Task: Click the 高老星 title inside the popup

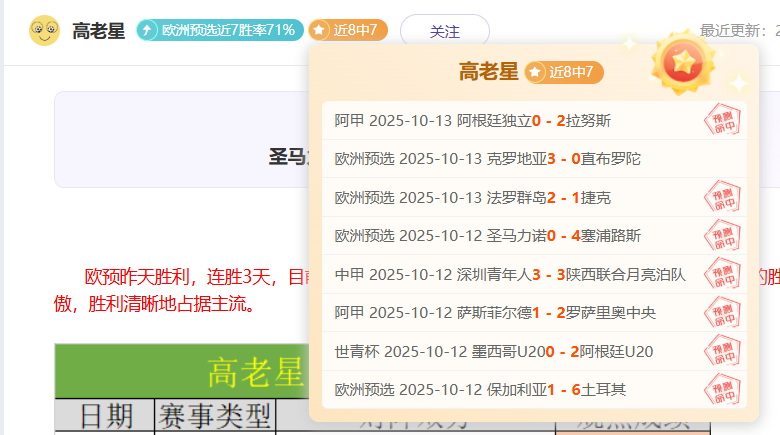Action: (488, 72)
